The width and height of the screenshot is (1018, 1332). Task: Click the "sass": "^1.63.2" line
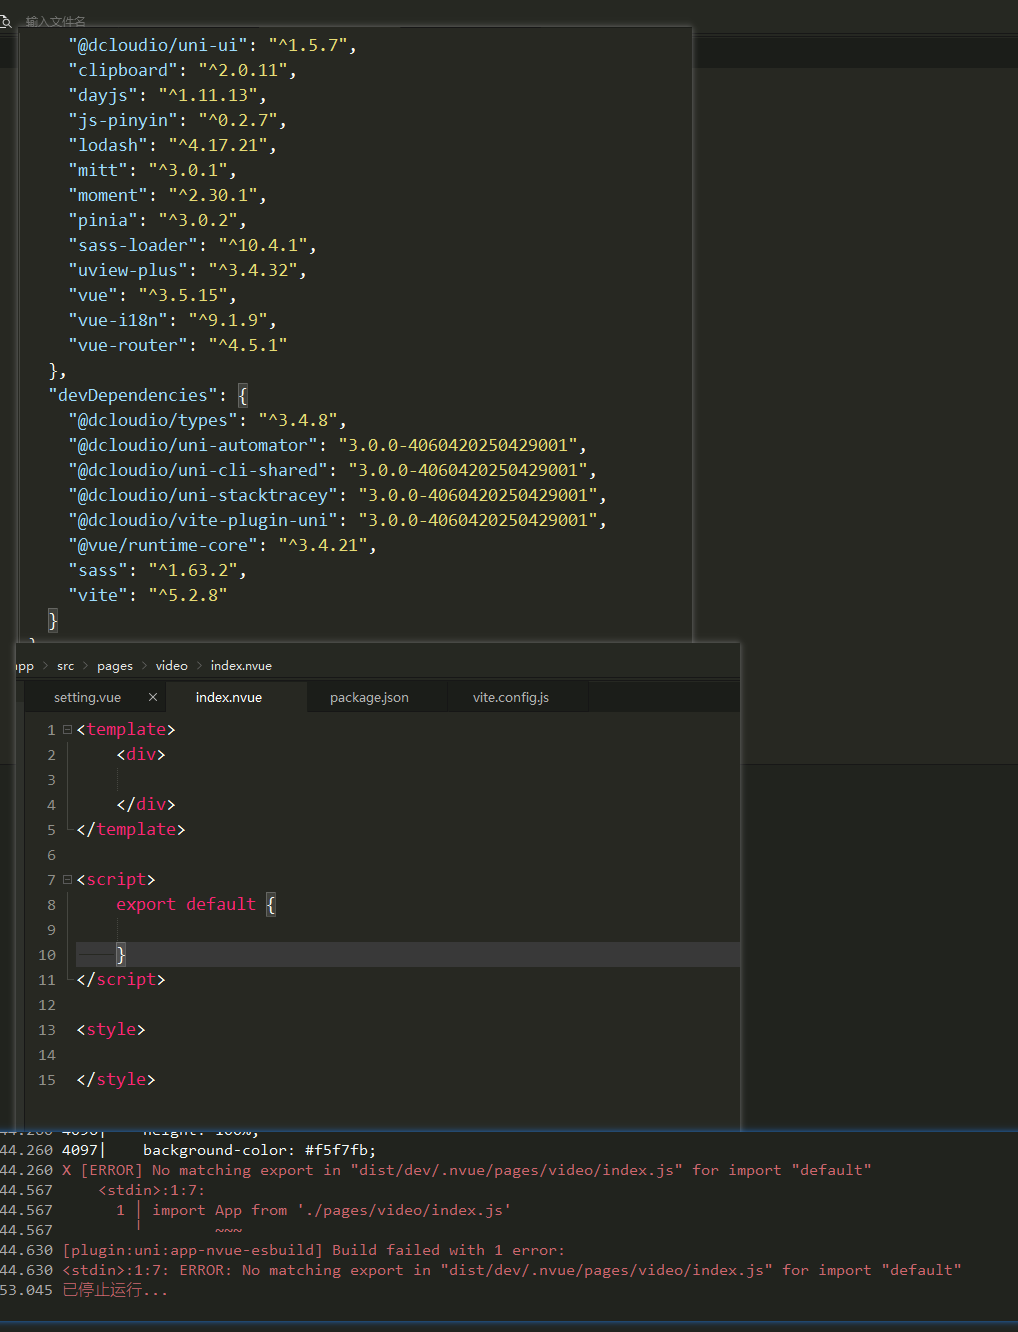coord(157,570)
